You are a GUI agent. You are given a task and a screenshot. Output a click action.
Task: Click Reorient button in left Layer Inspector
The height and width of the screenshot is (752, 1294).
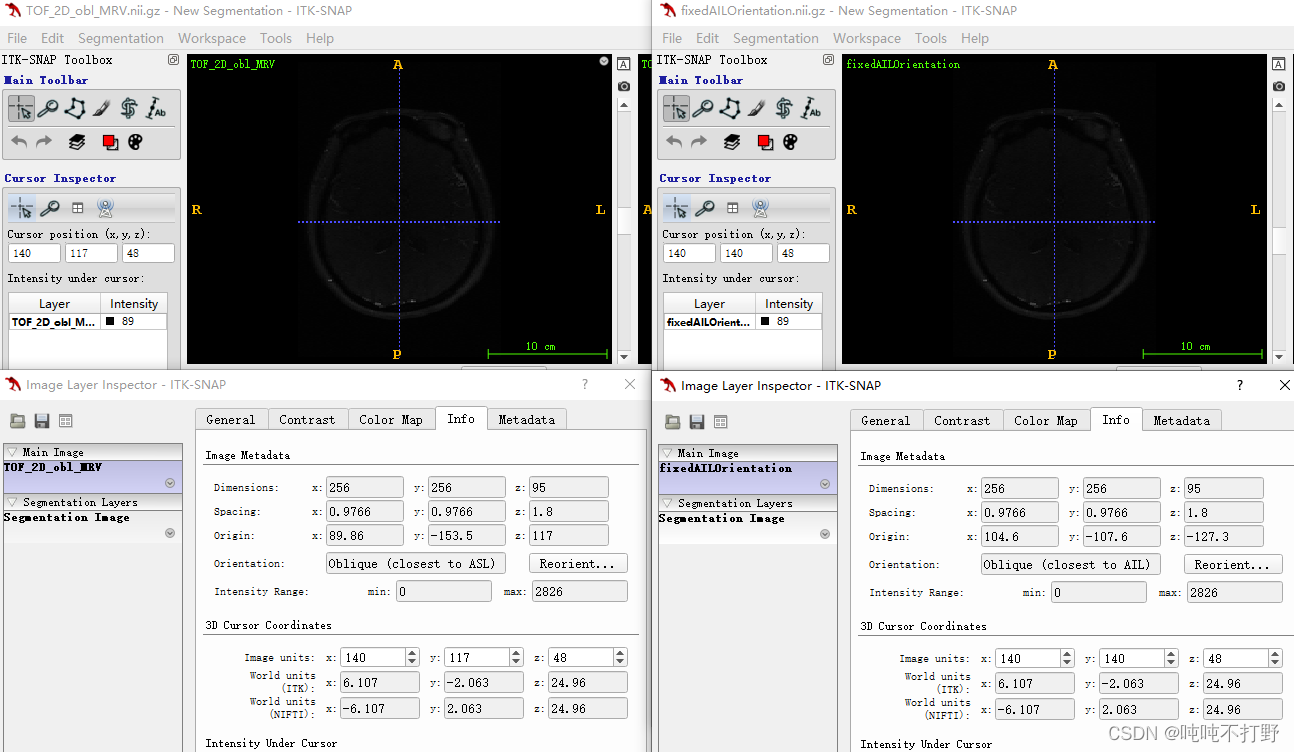(x=578, y=563)
